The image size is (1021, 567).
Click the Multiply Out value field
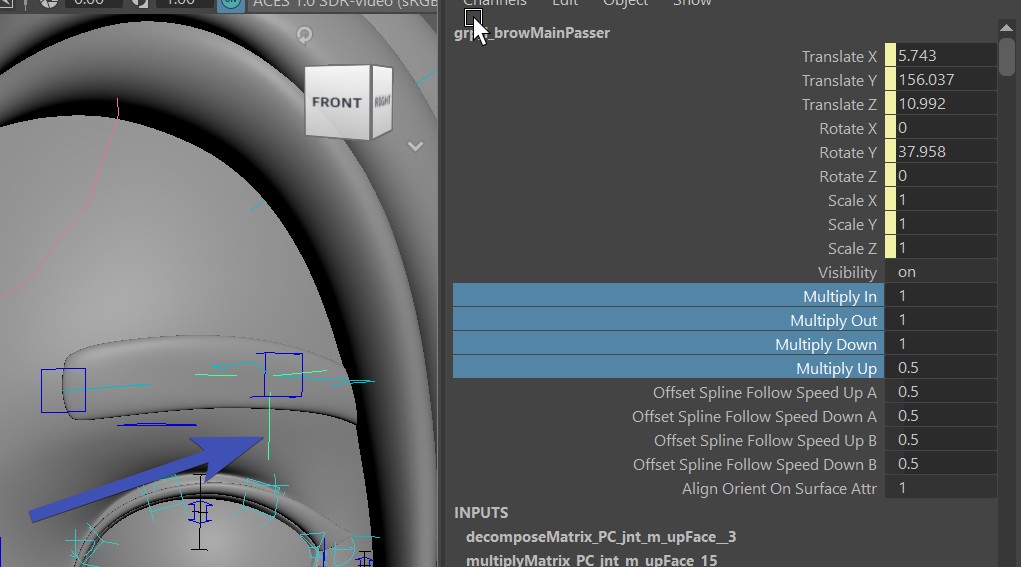coord(941,320)
